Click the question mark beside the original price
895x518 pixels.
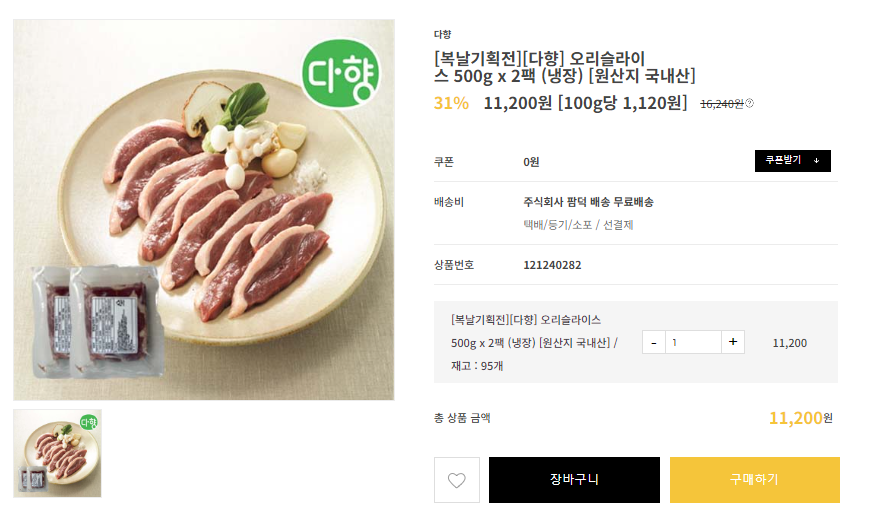click(x=750, y=103)
